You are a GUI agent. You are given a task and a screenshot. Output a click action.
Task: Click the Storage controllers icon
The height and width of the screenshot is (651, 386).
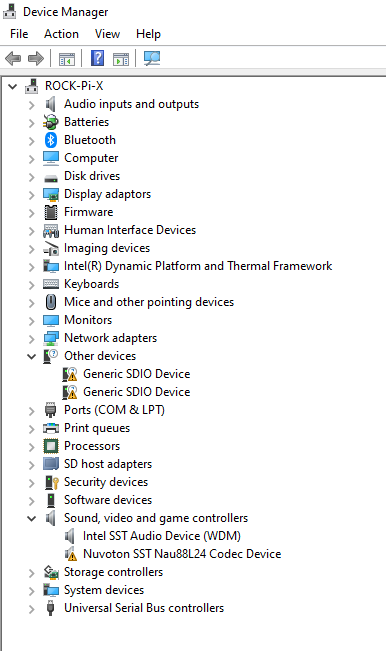pos(51,572)
